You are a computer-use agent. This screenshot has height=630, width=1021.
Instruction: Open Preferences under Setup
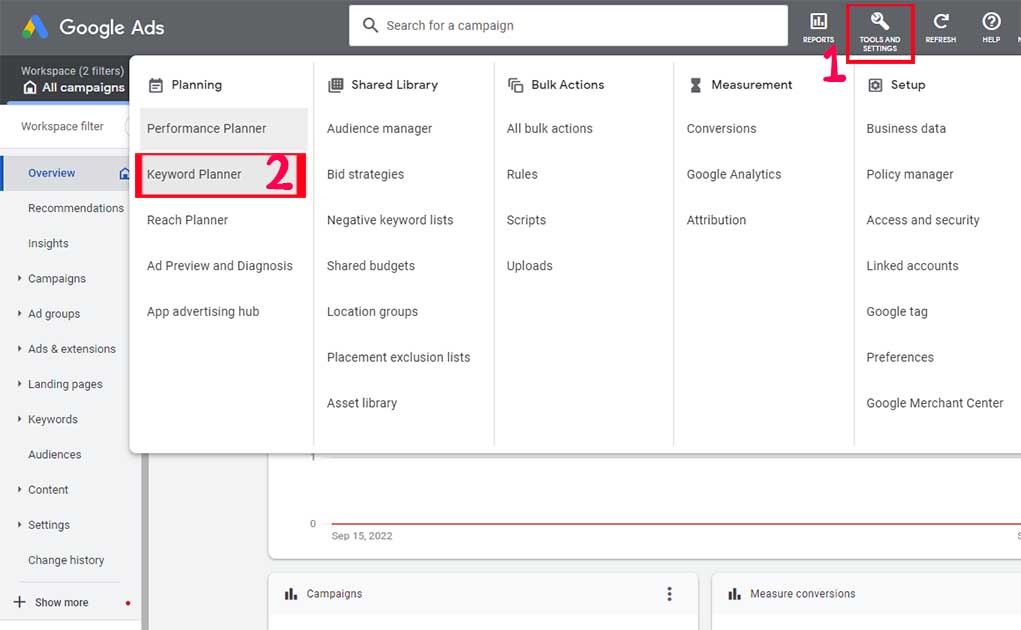[899, 357]
